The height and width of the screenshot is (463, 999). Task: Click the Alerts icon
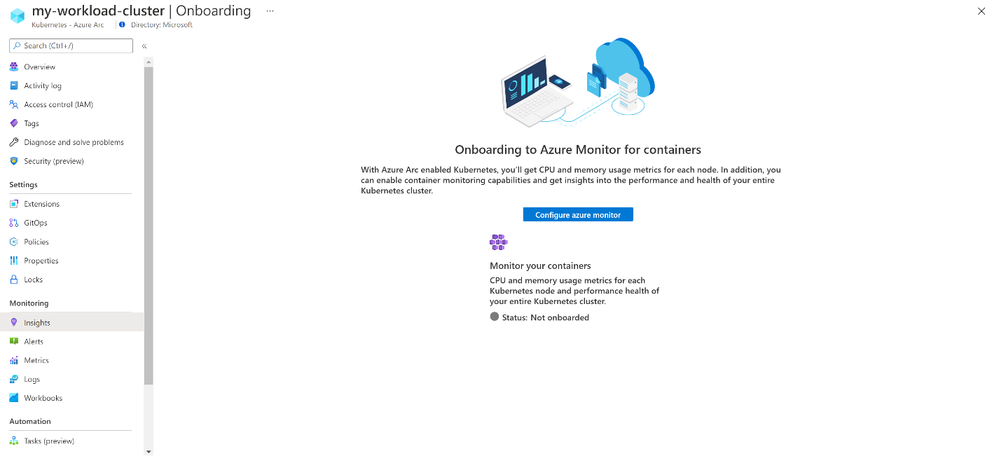[14, 341]
